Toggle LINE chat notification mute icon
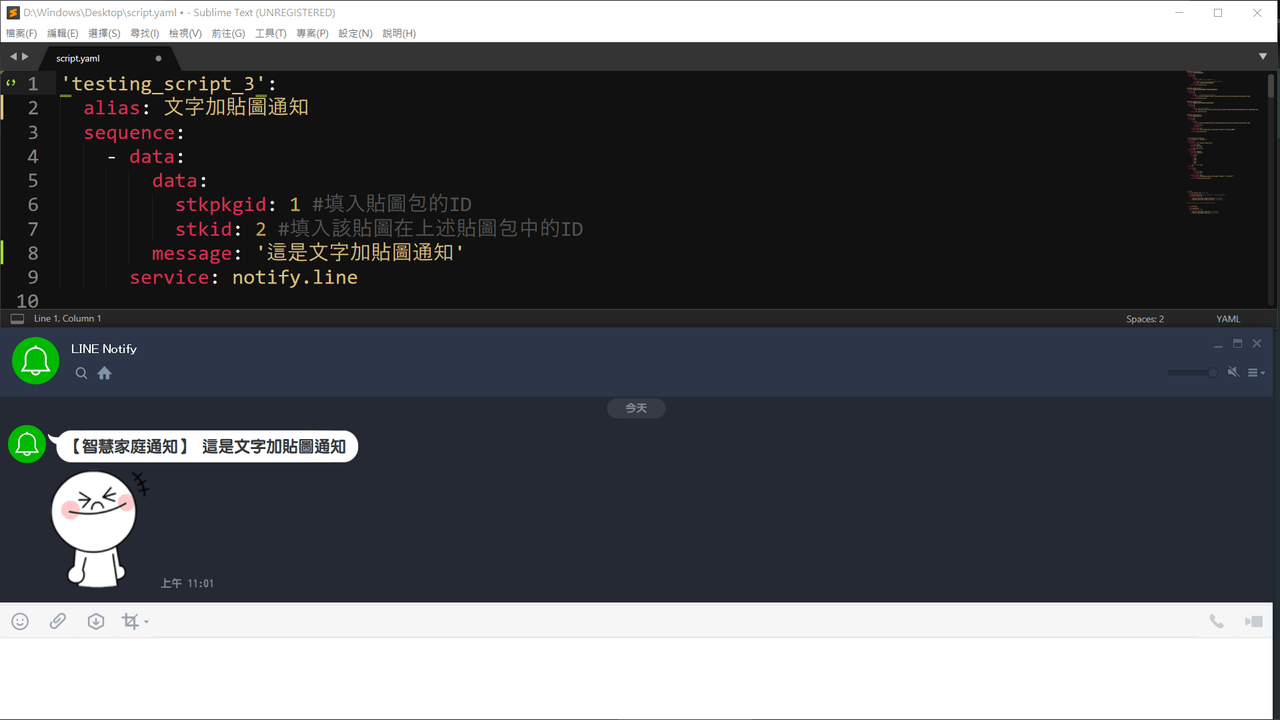This screenshot has width=1280, height=720. (x=1234, y=372)
